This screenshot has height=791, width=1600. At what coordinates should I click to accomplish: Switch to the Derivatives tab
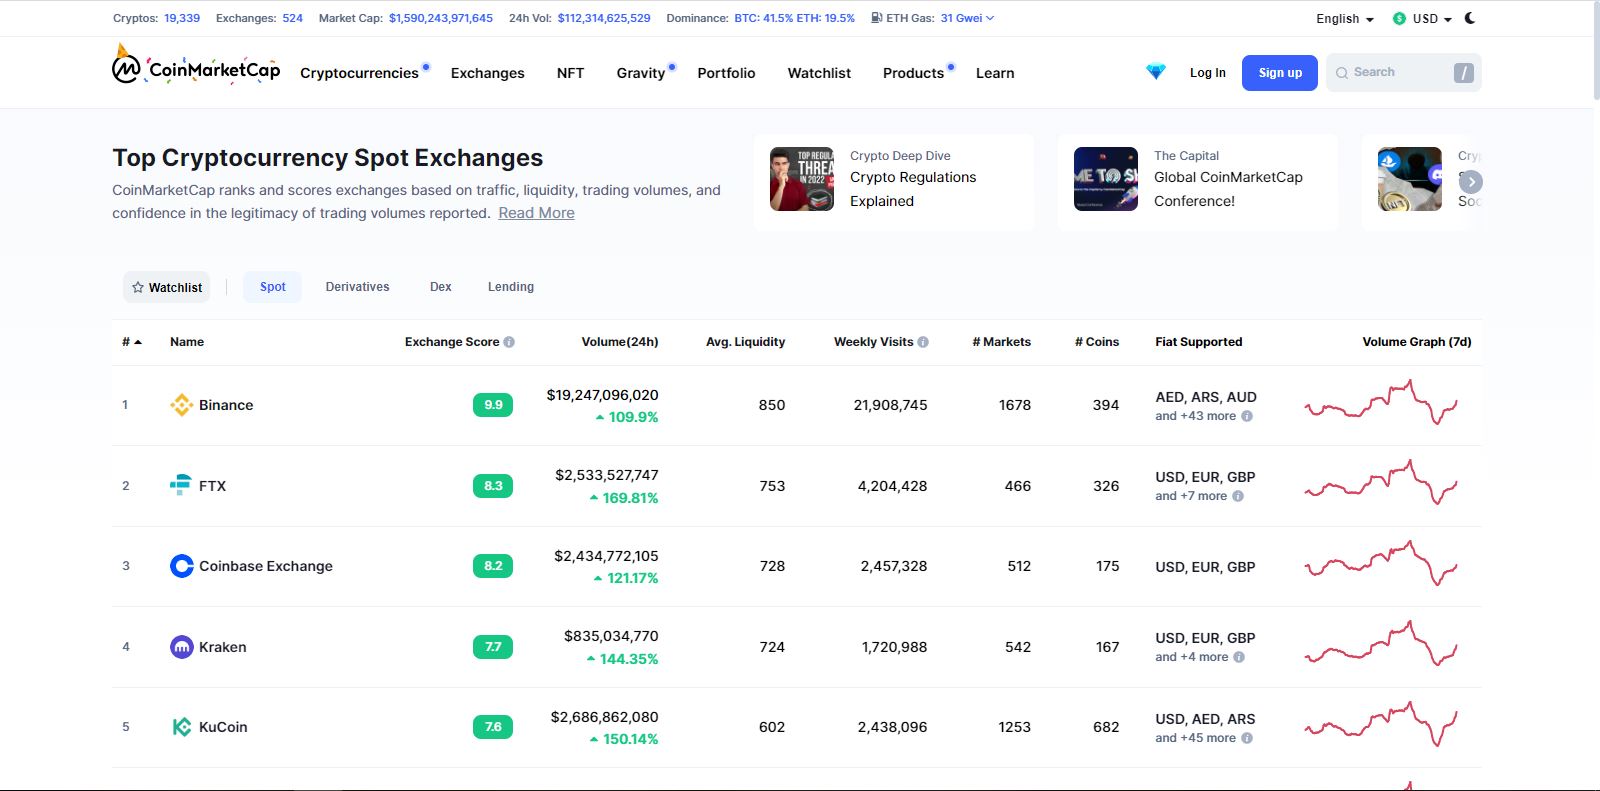pos(357,287)
